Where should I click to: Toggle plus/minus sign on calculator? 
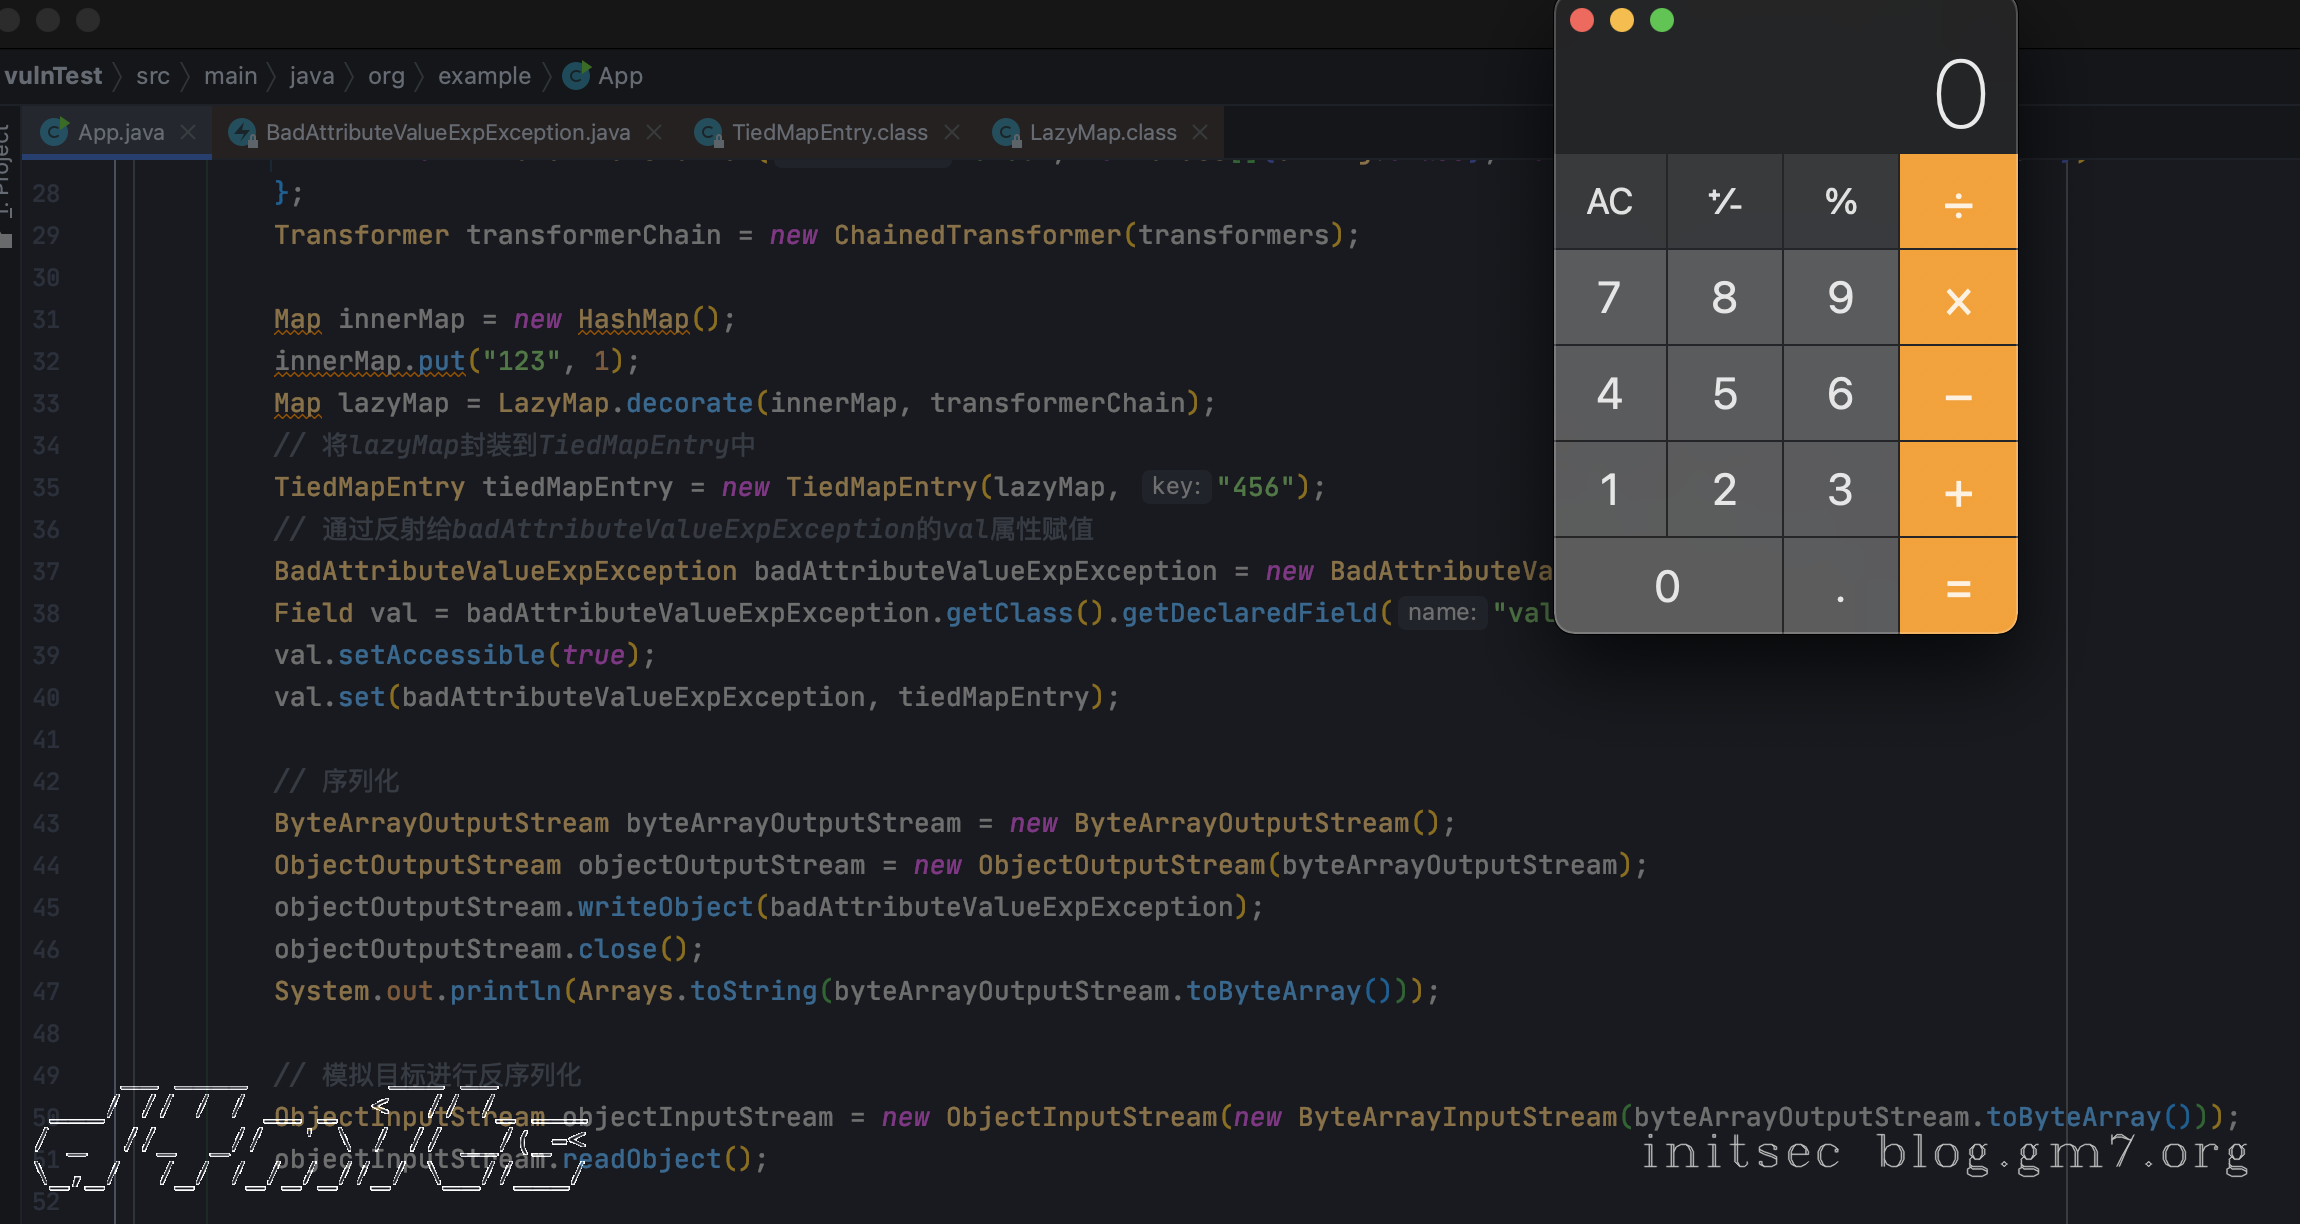pos(1725,202)
